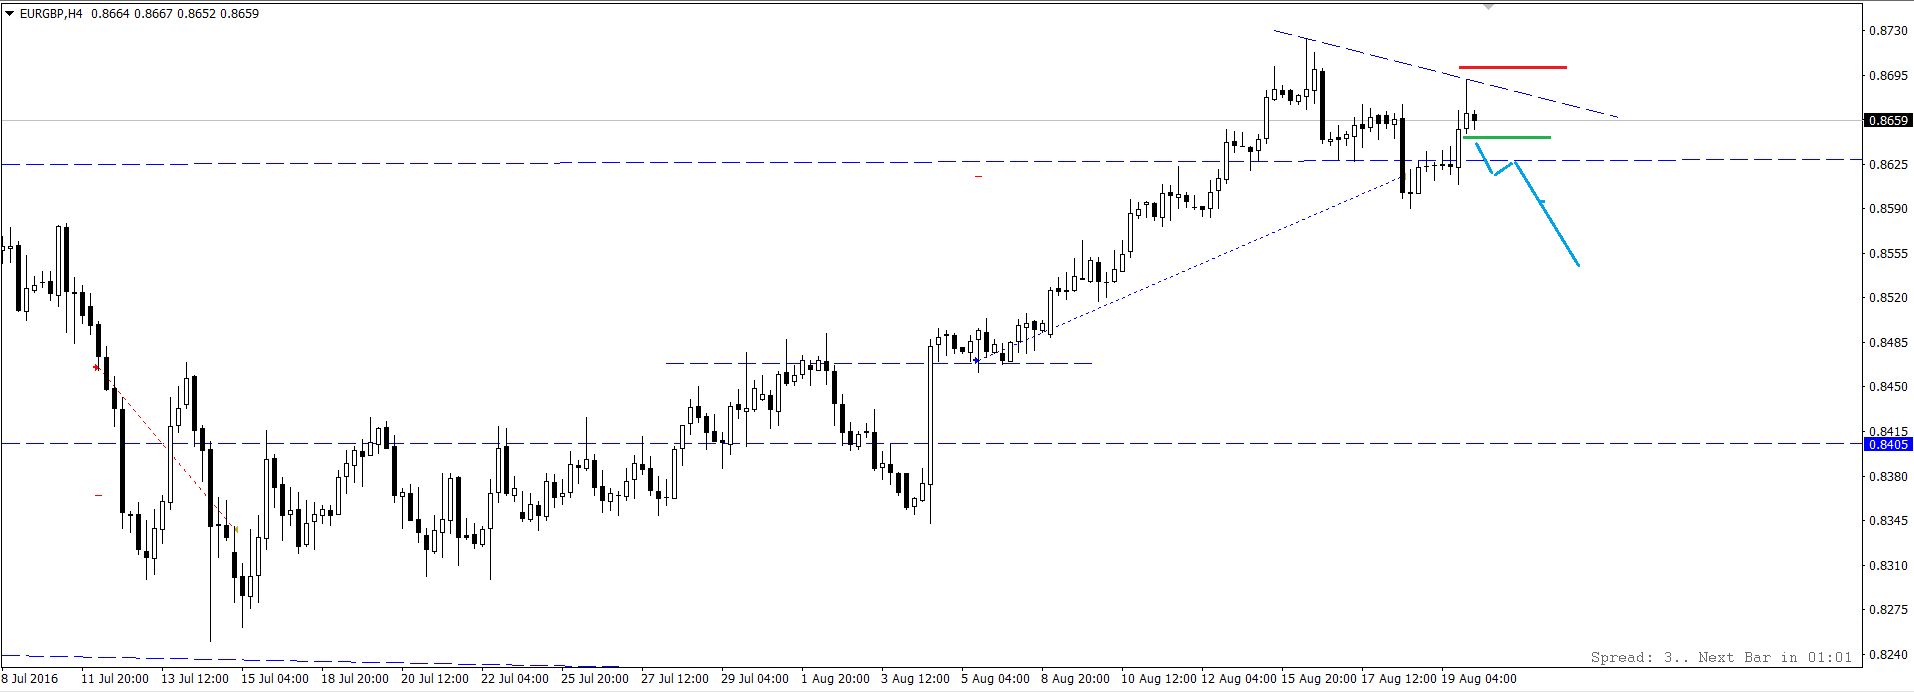This screenshot has height=692, width=1914.
Task: Click the 20 Jul 12:00 time label
Action: coord(435,679)
